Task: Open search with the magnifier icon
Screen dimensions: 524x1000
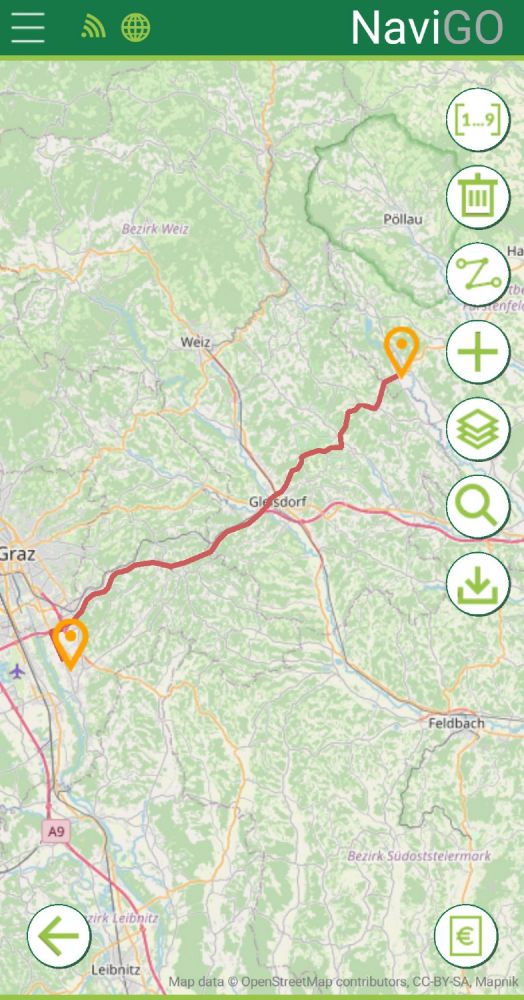Action: coord(478,506)
